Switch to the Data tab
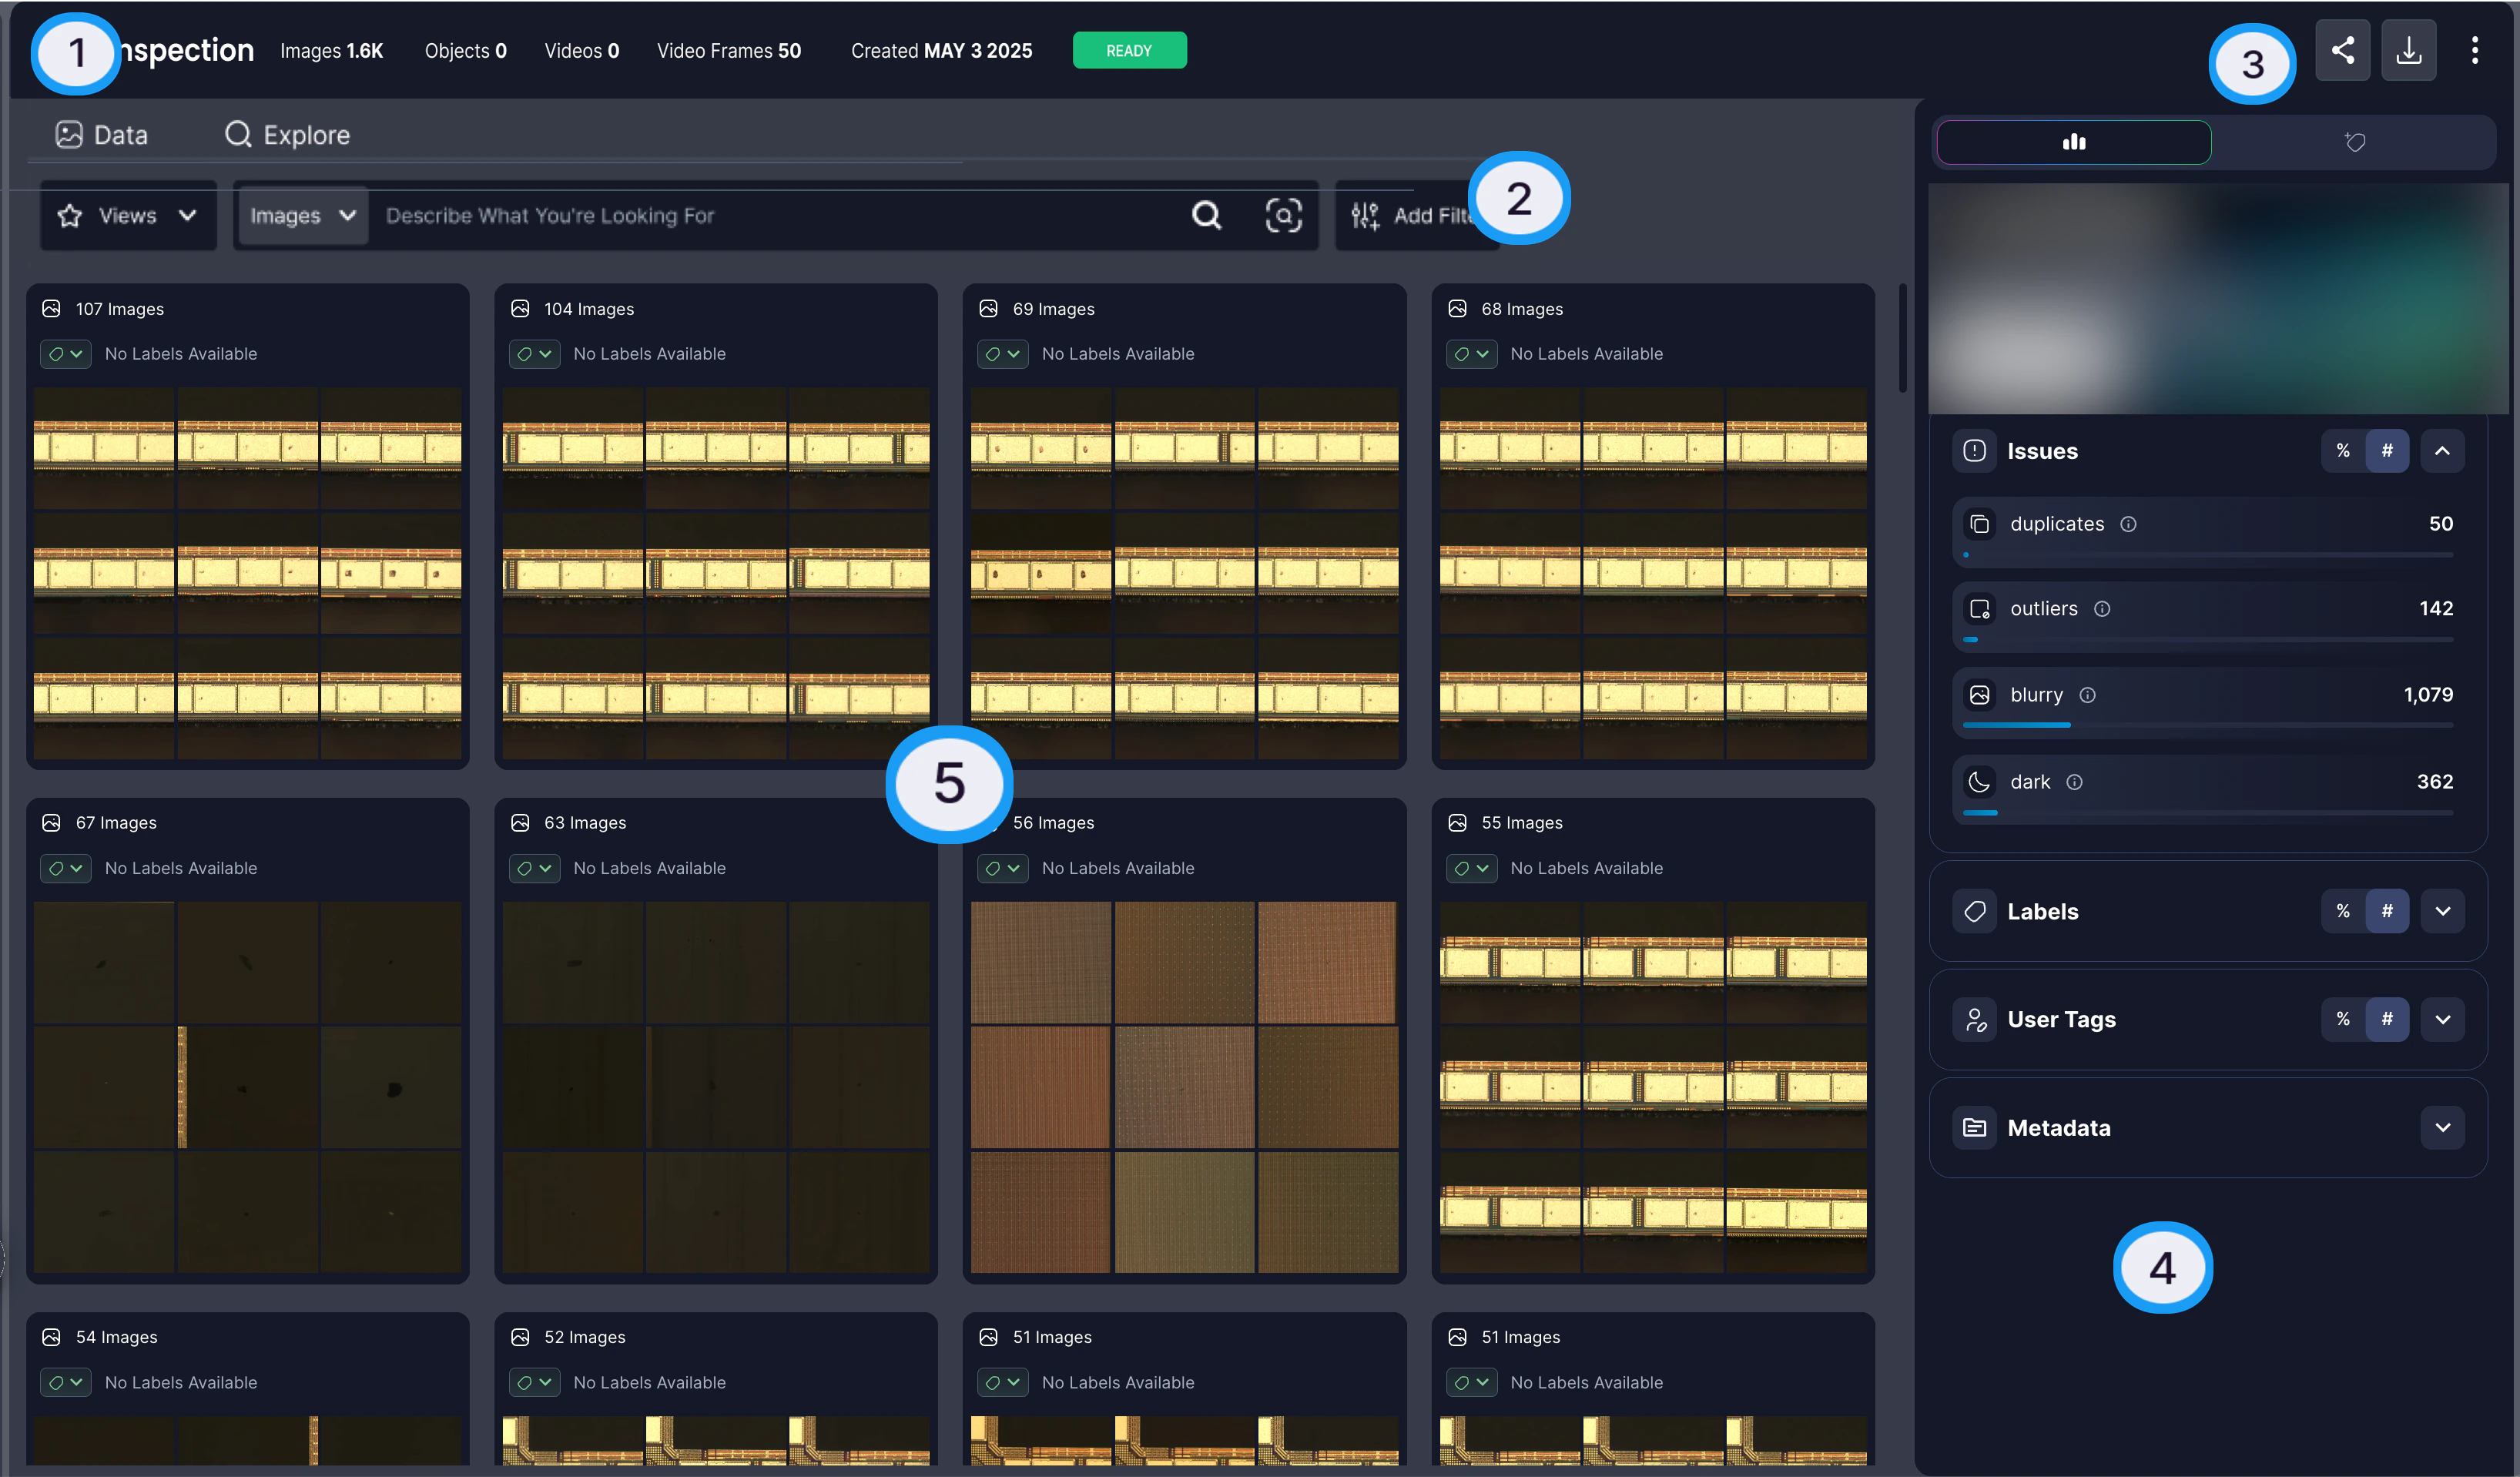This screenshot has height=1477, width=2520. 100,134
